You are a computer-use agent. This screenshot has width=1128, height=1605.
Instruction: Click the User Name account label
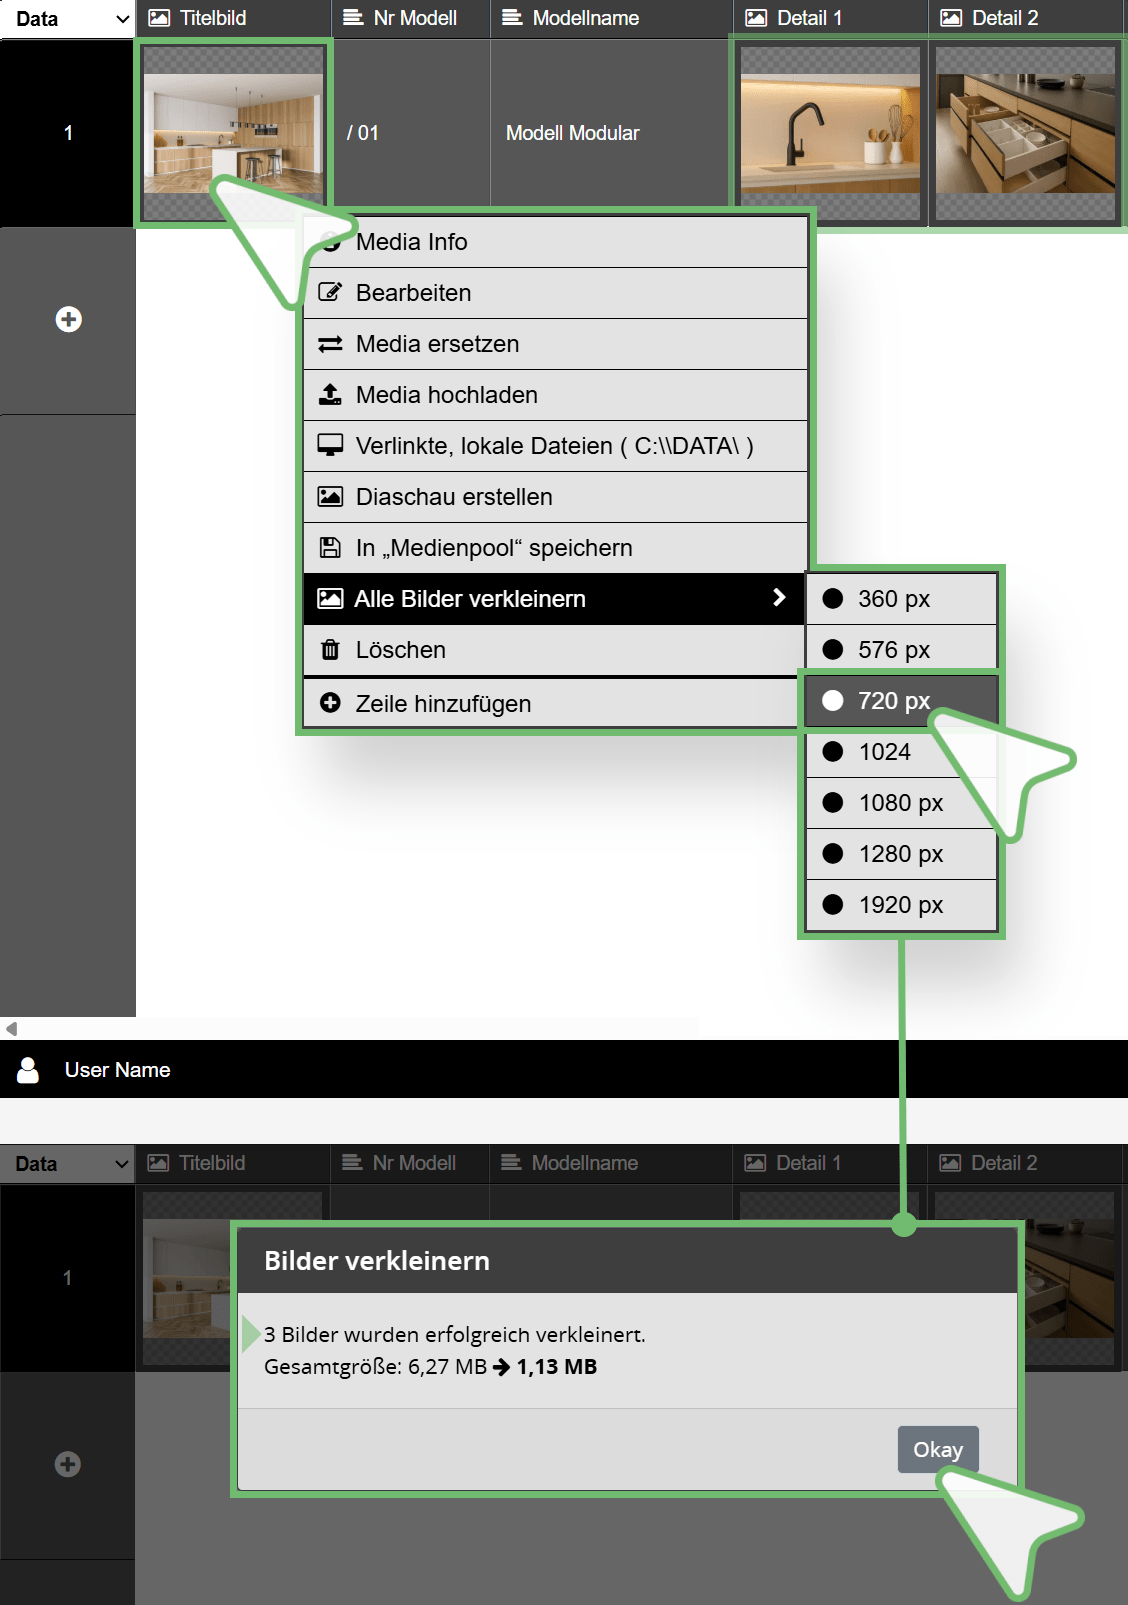tap(117, 1070)
